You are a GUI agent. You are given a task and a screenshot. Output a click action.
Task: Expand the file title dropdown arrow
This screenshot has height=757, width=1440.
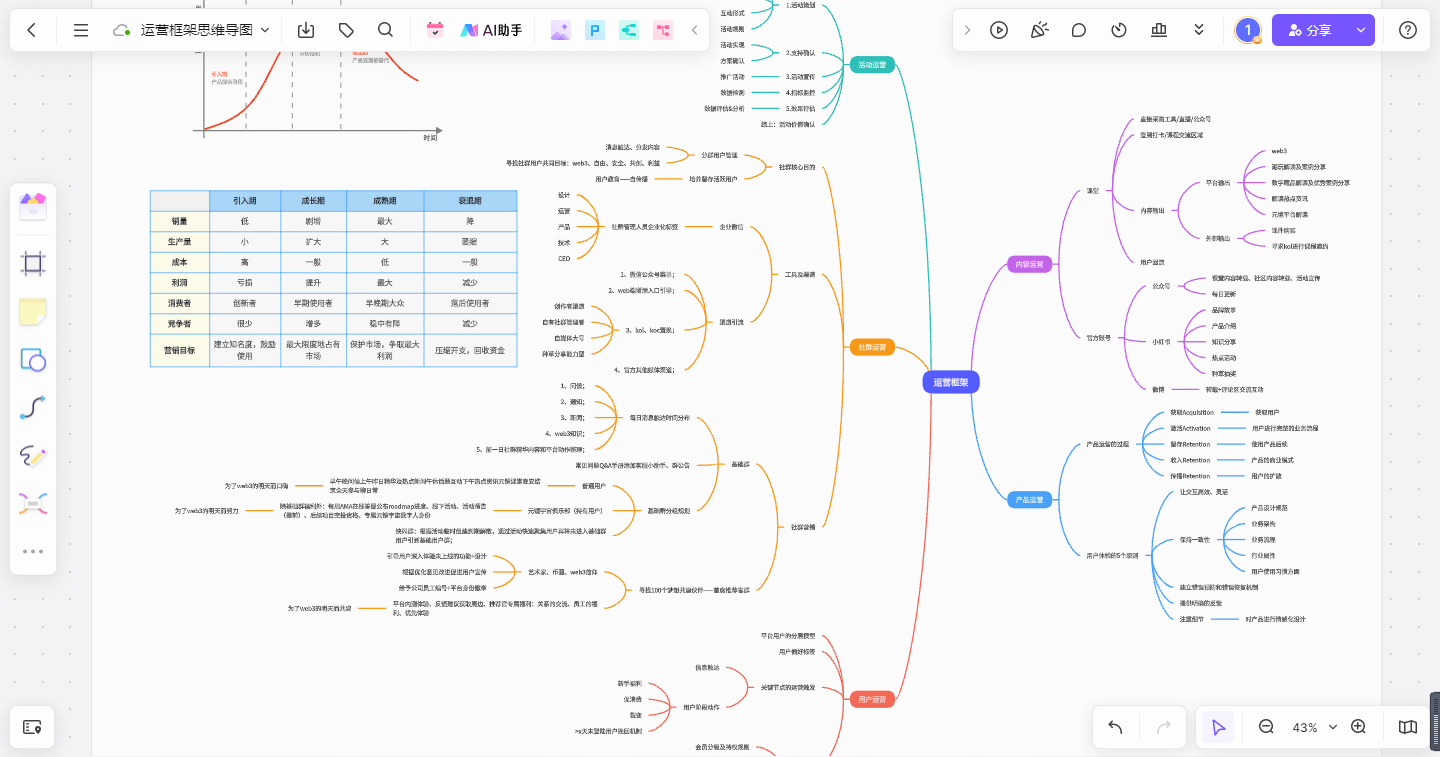pos(265,30)
